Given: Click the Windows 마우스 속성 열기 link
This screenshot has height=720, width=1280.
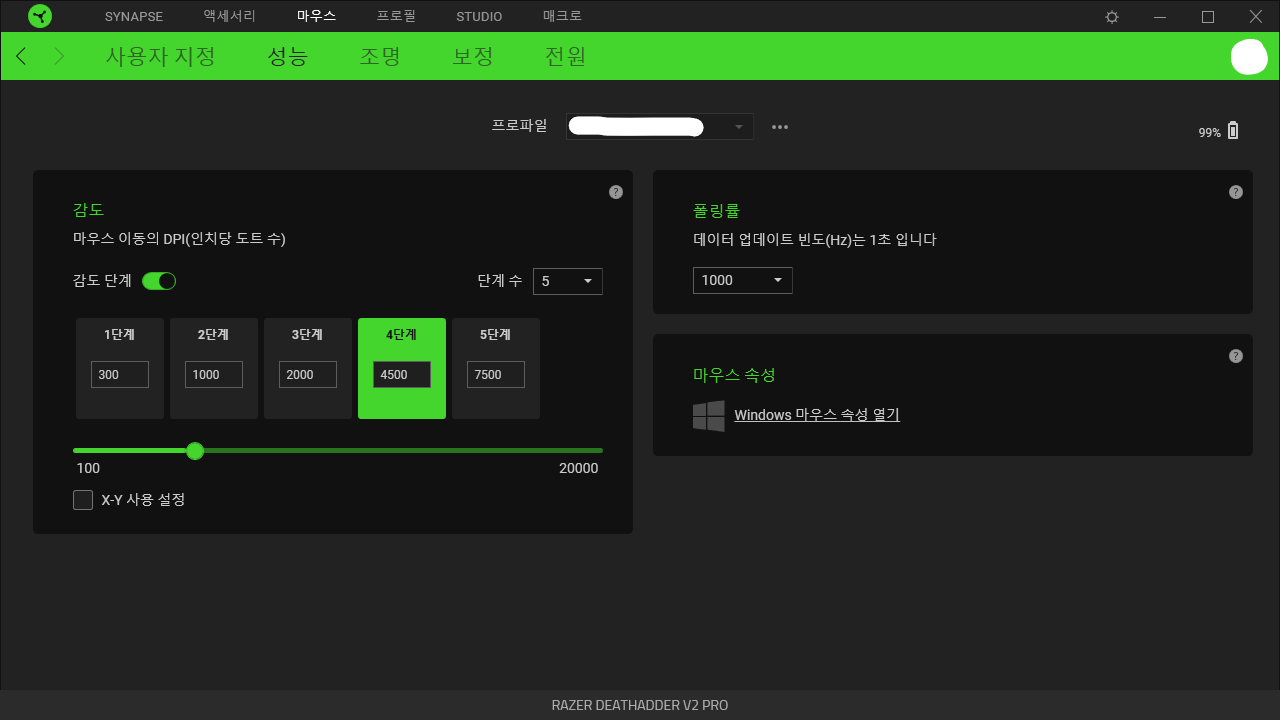Looking at the screenshot, I should [817, 415].
